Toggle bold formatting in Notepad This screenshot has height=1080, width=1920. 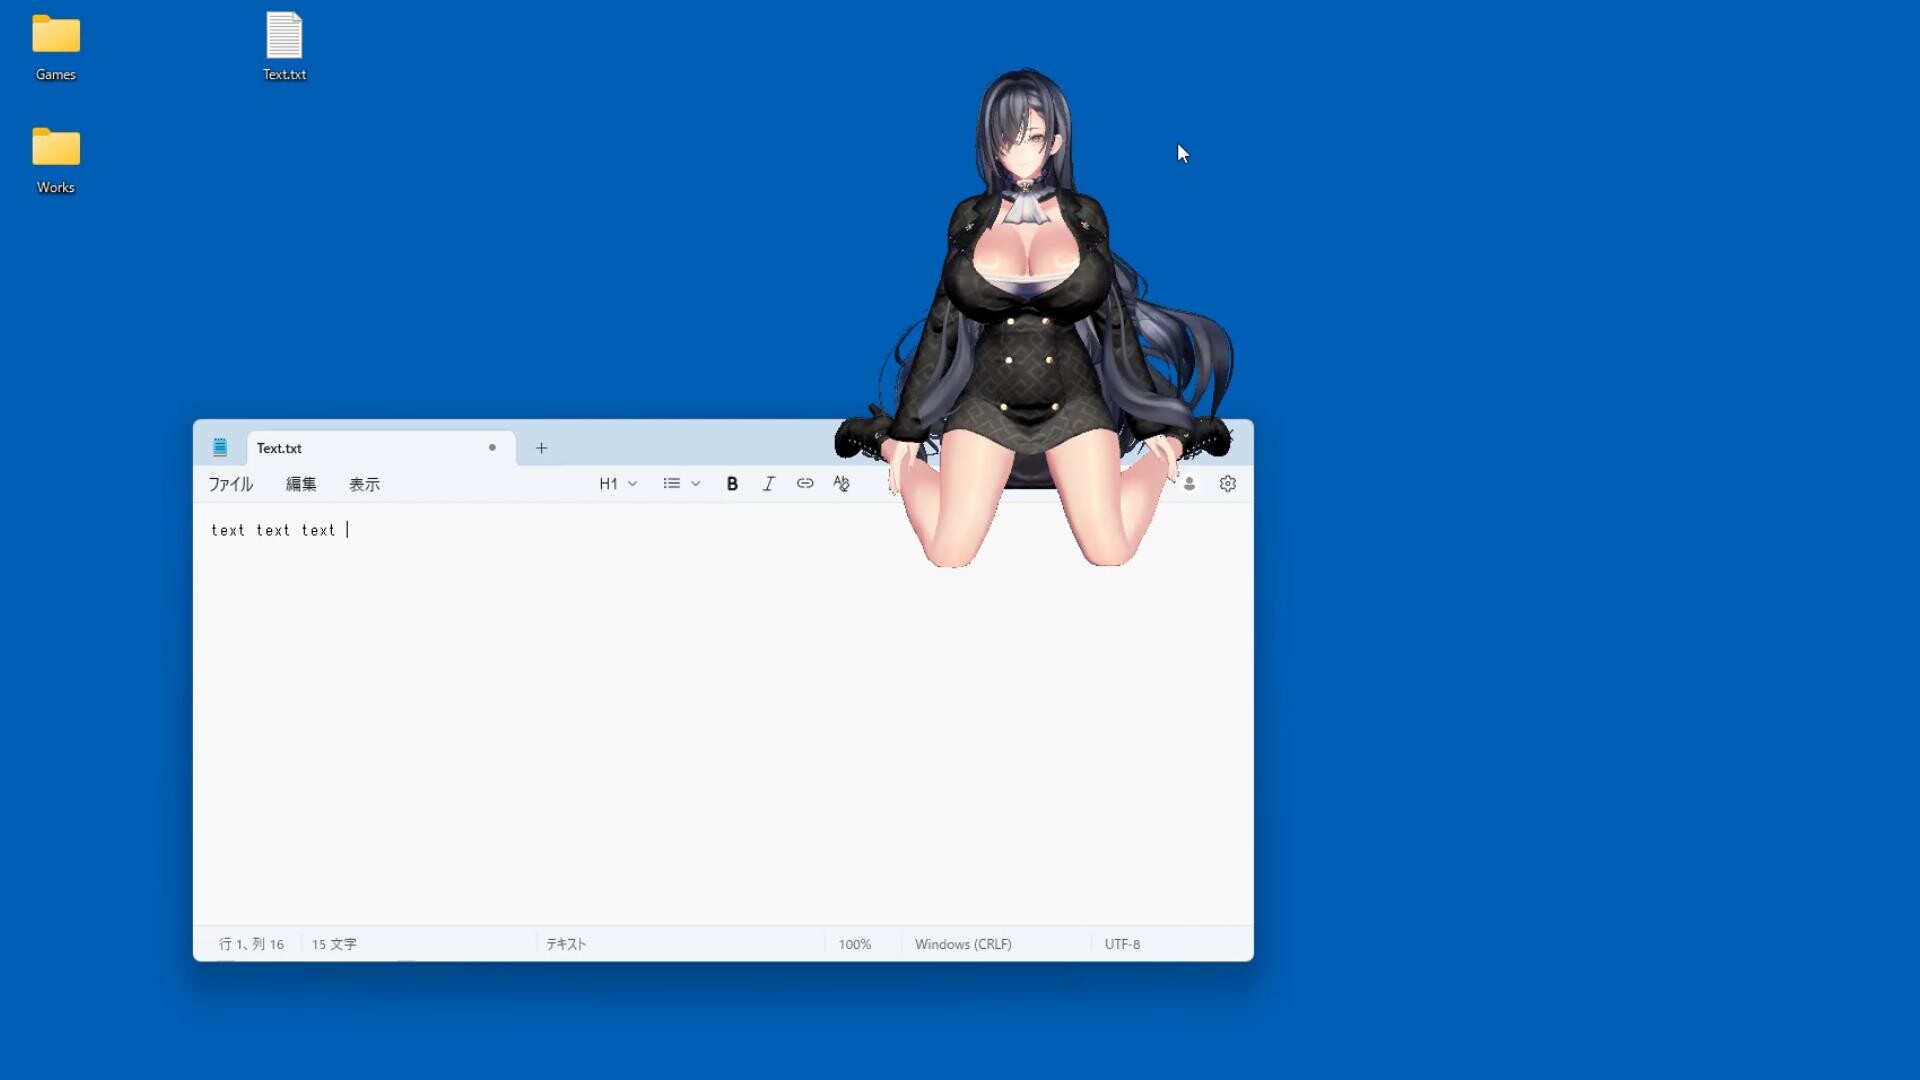pyautogui.click(x=732, y=483)
